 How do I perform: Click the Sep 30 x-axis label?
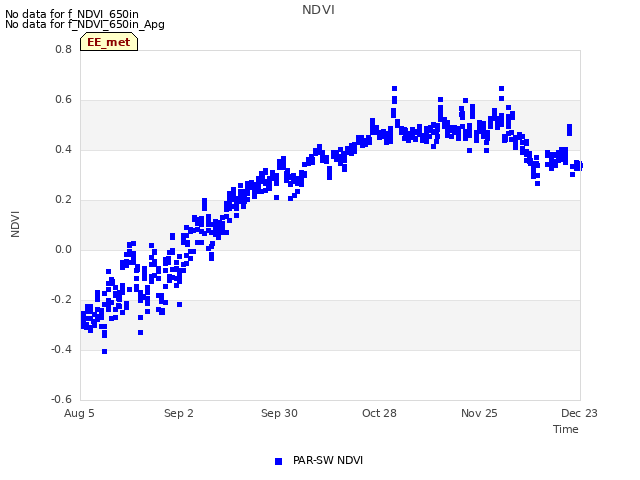279,413
